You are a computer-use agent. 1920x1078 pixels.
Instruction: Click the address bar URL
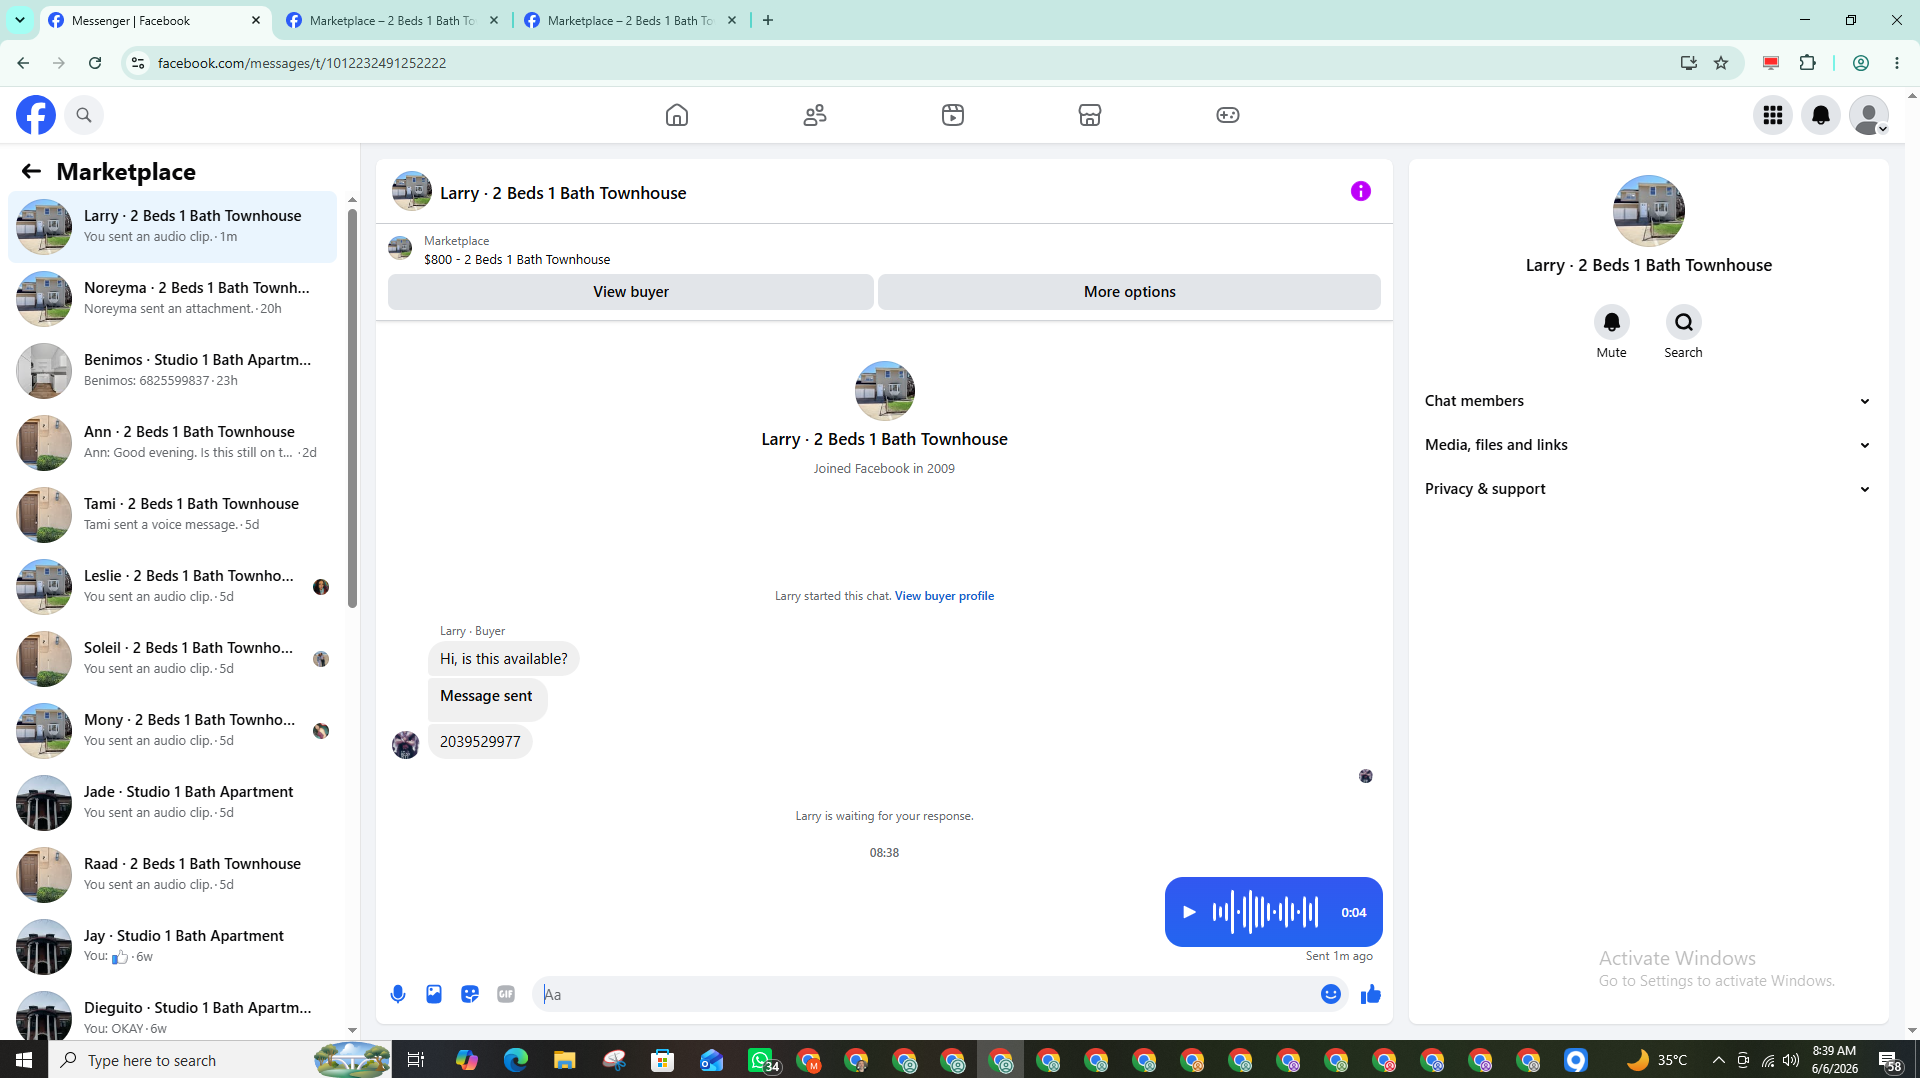click(x=302, y=63)
